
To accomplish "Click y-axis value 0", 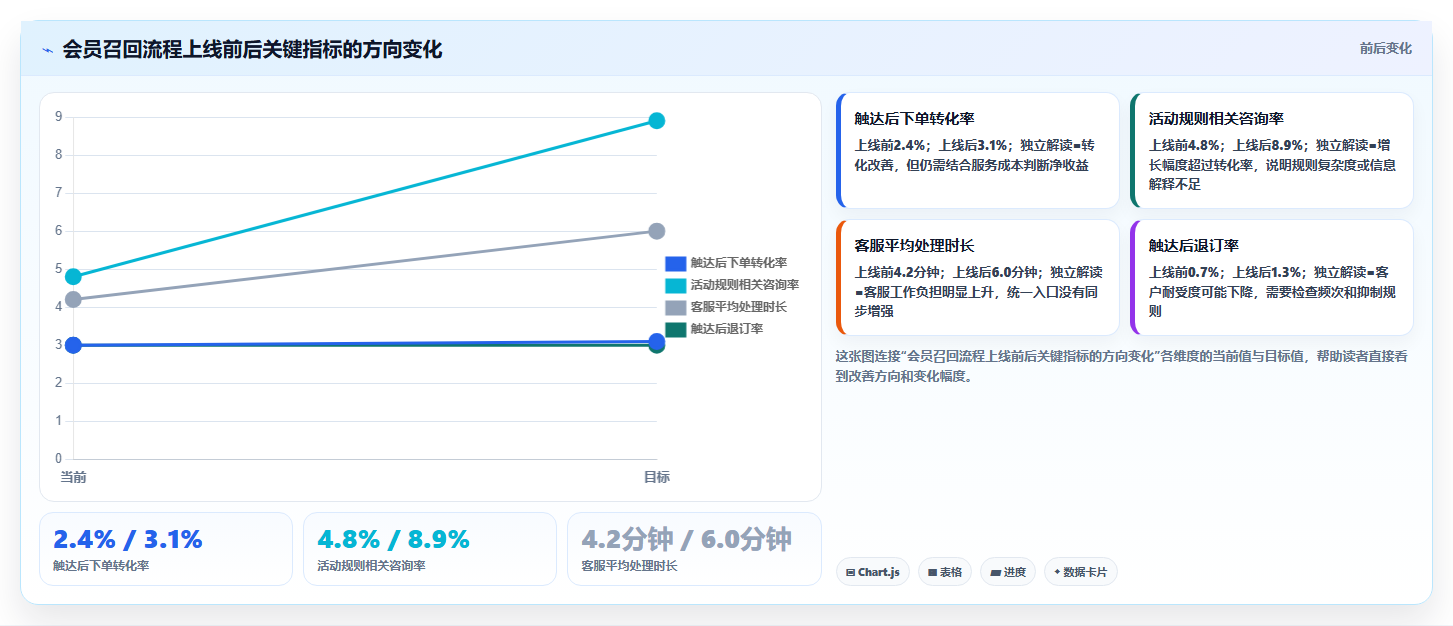I will [x=59, y=459].
